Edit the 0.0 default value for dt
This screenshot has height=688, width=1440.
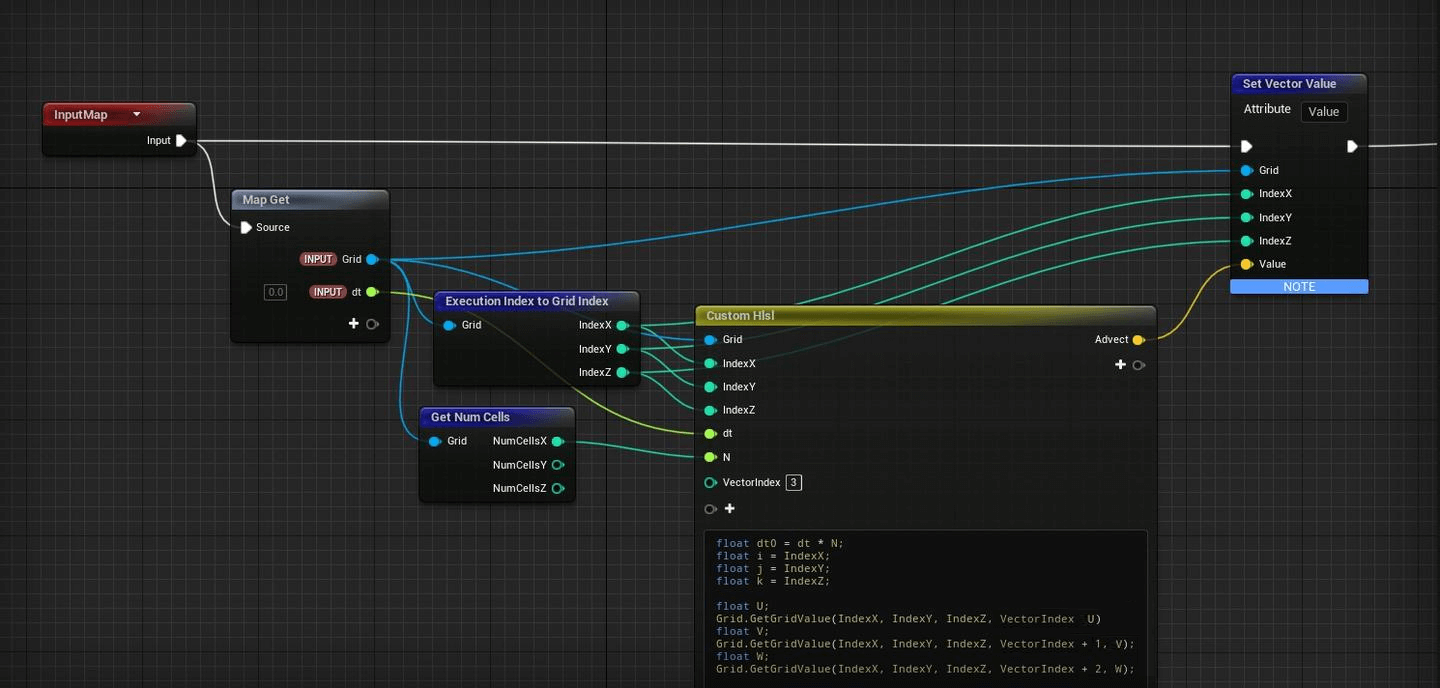tap(275, 292)
